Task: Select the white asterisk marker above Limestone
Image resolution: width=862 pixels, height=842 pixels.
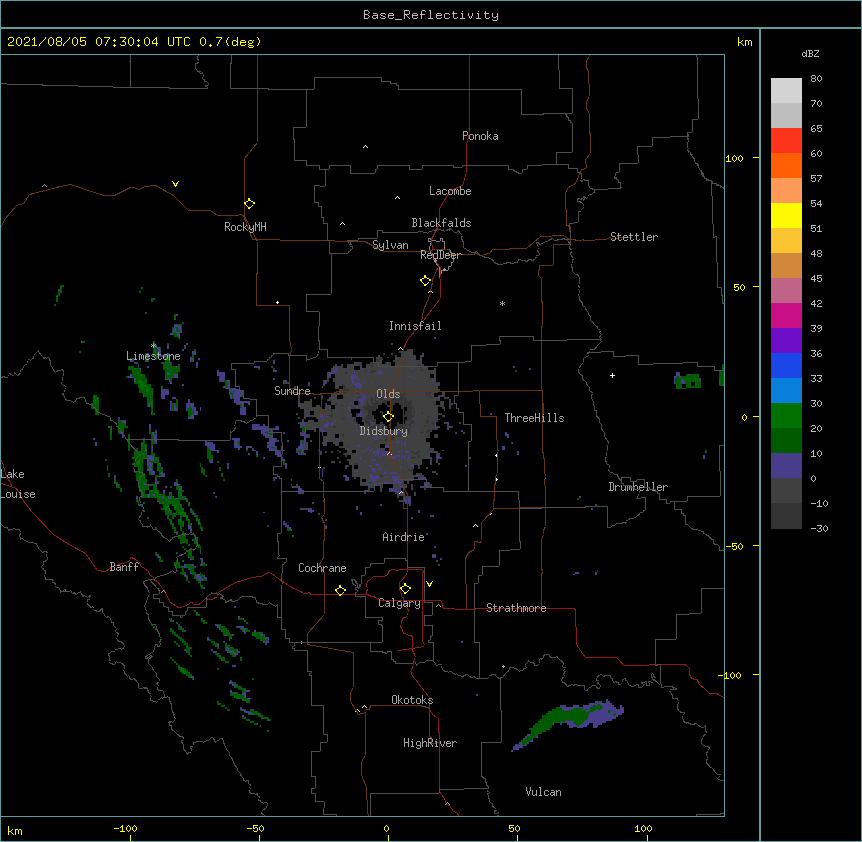Action: [x=154, y=345]
